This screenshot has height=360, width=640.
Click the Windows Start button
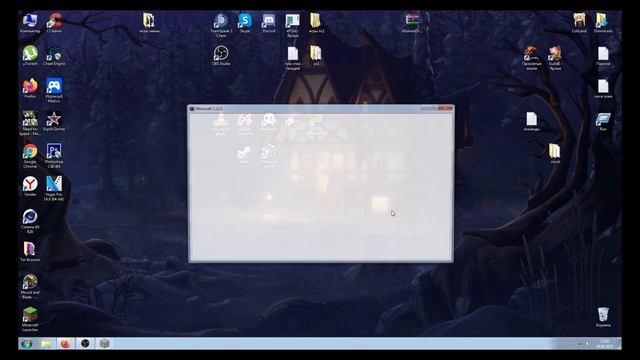[x=27, y=343]
